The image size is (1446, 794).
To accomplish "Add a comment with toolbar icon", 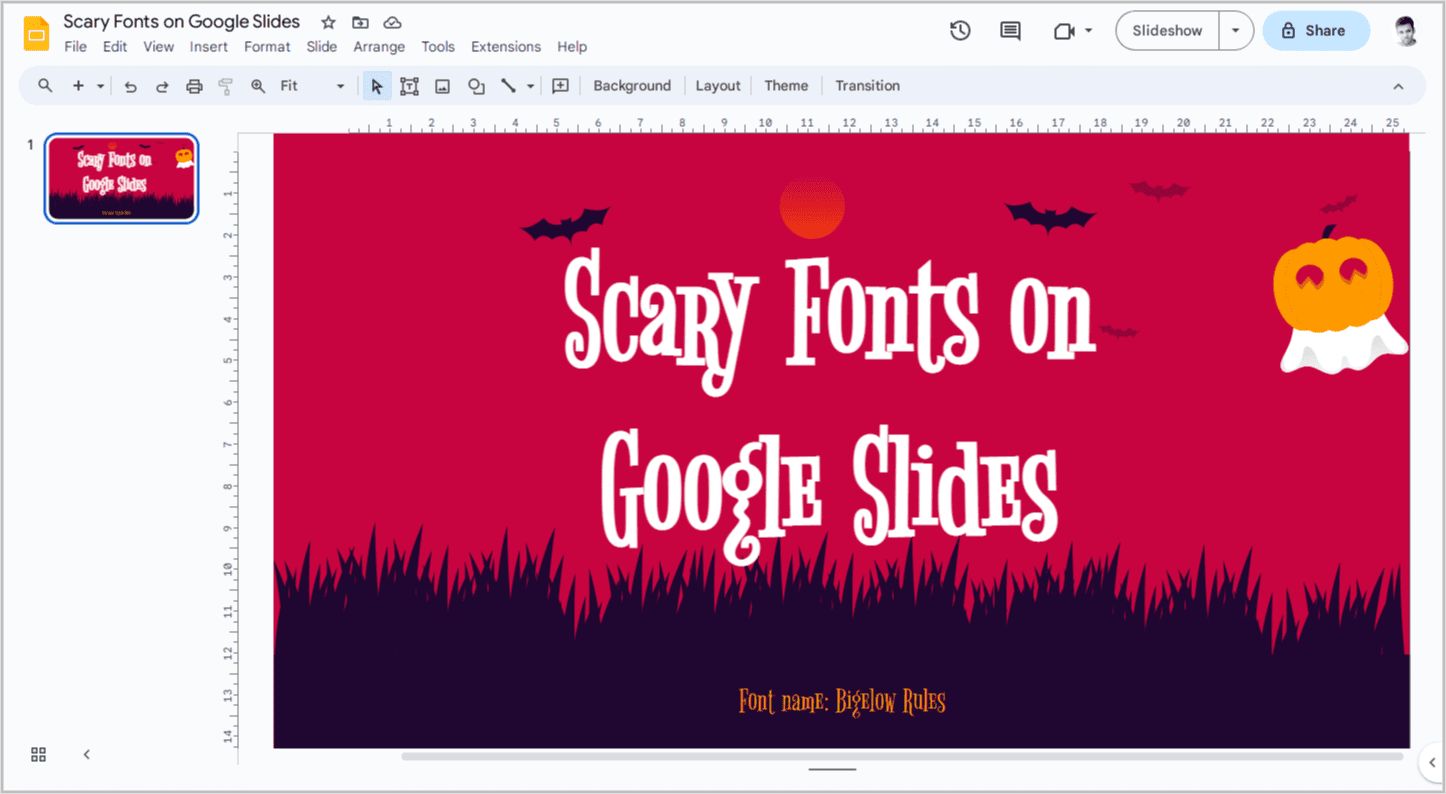I will coord(561,86).
